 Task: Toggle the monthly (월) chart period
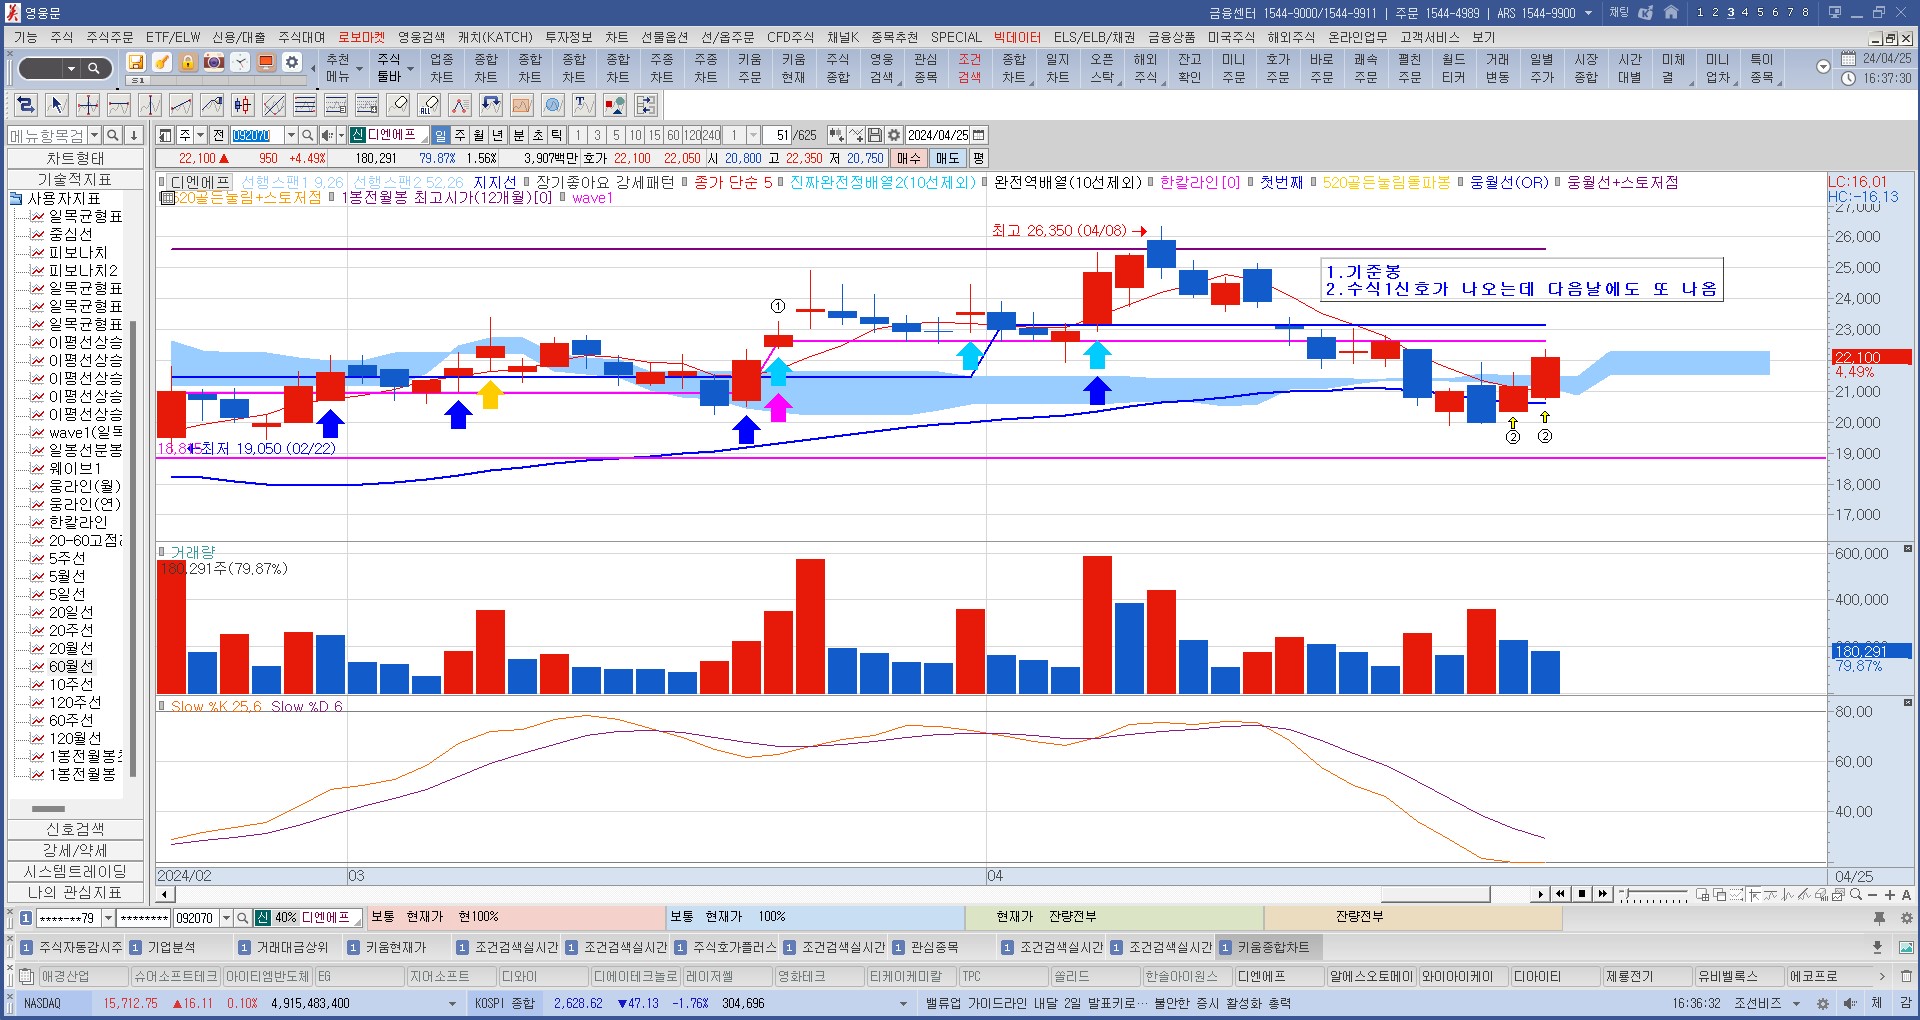tap(479, 135)
